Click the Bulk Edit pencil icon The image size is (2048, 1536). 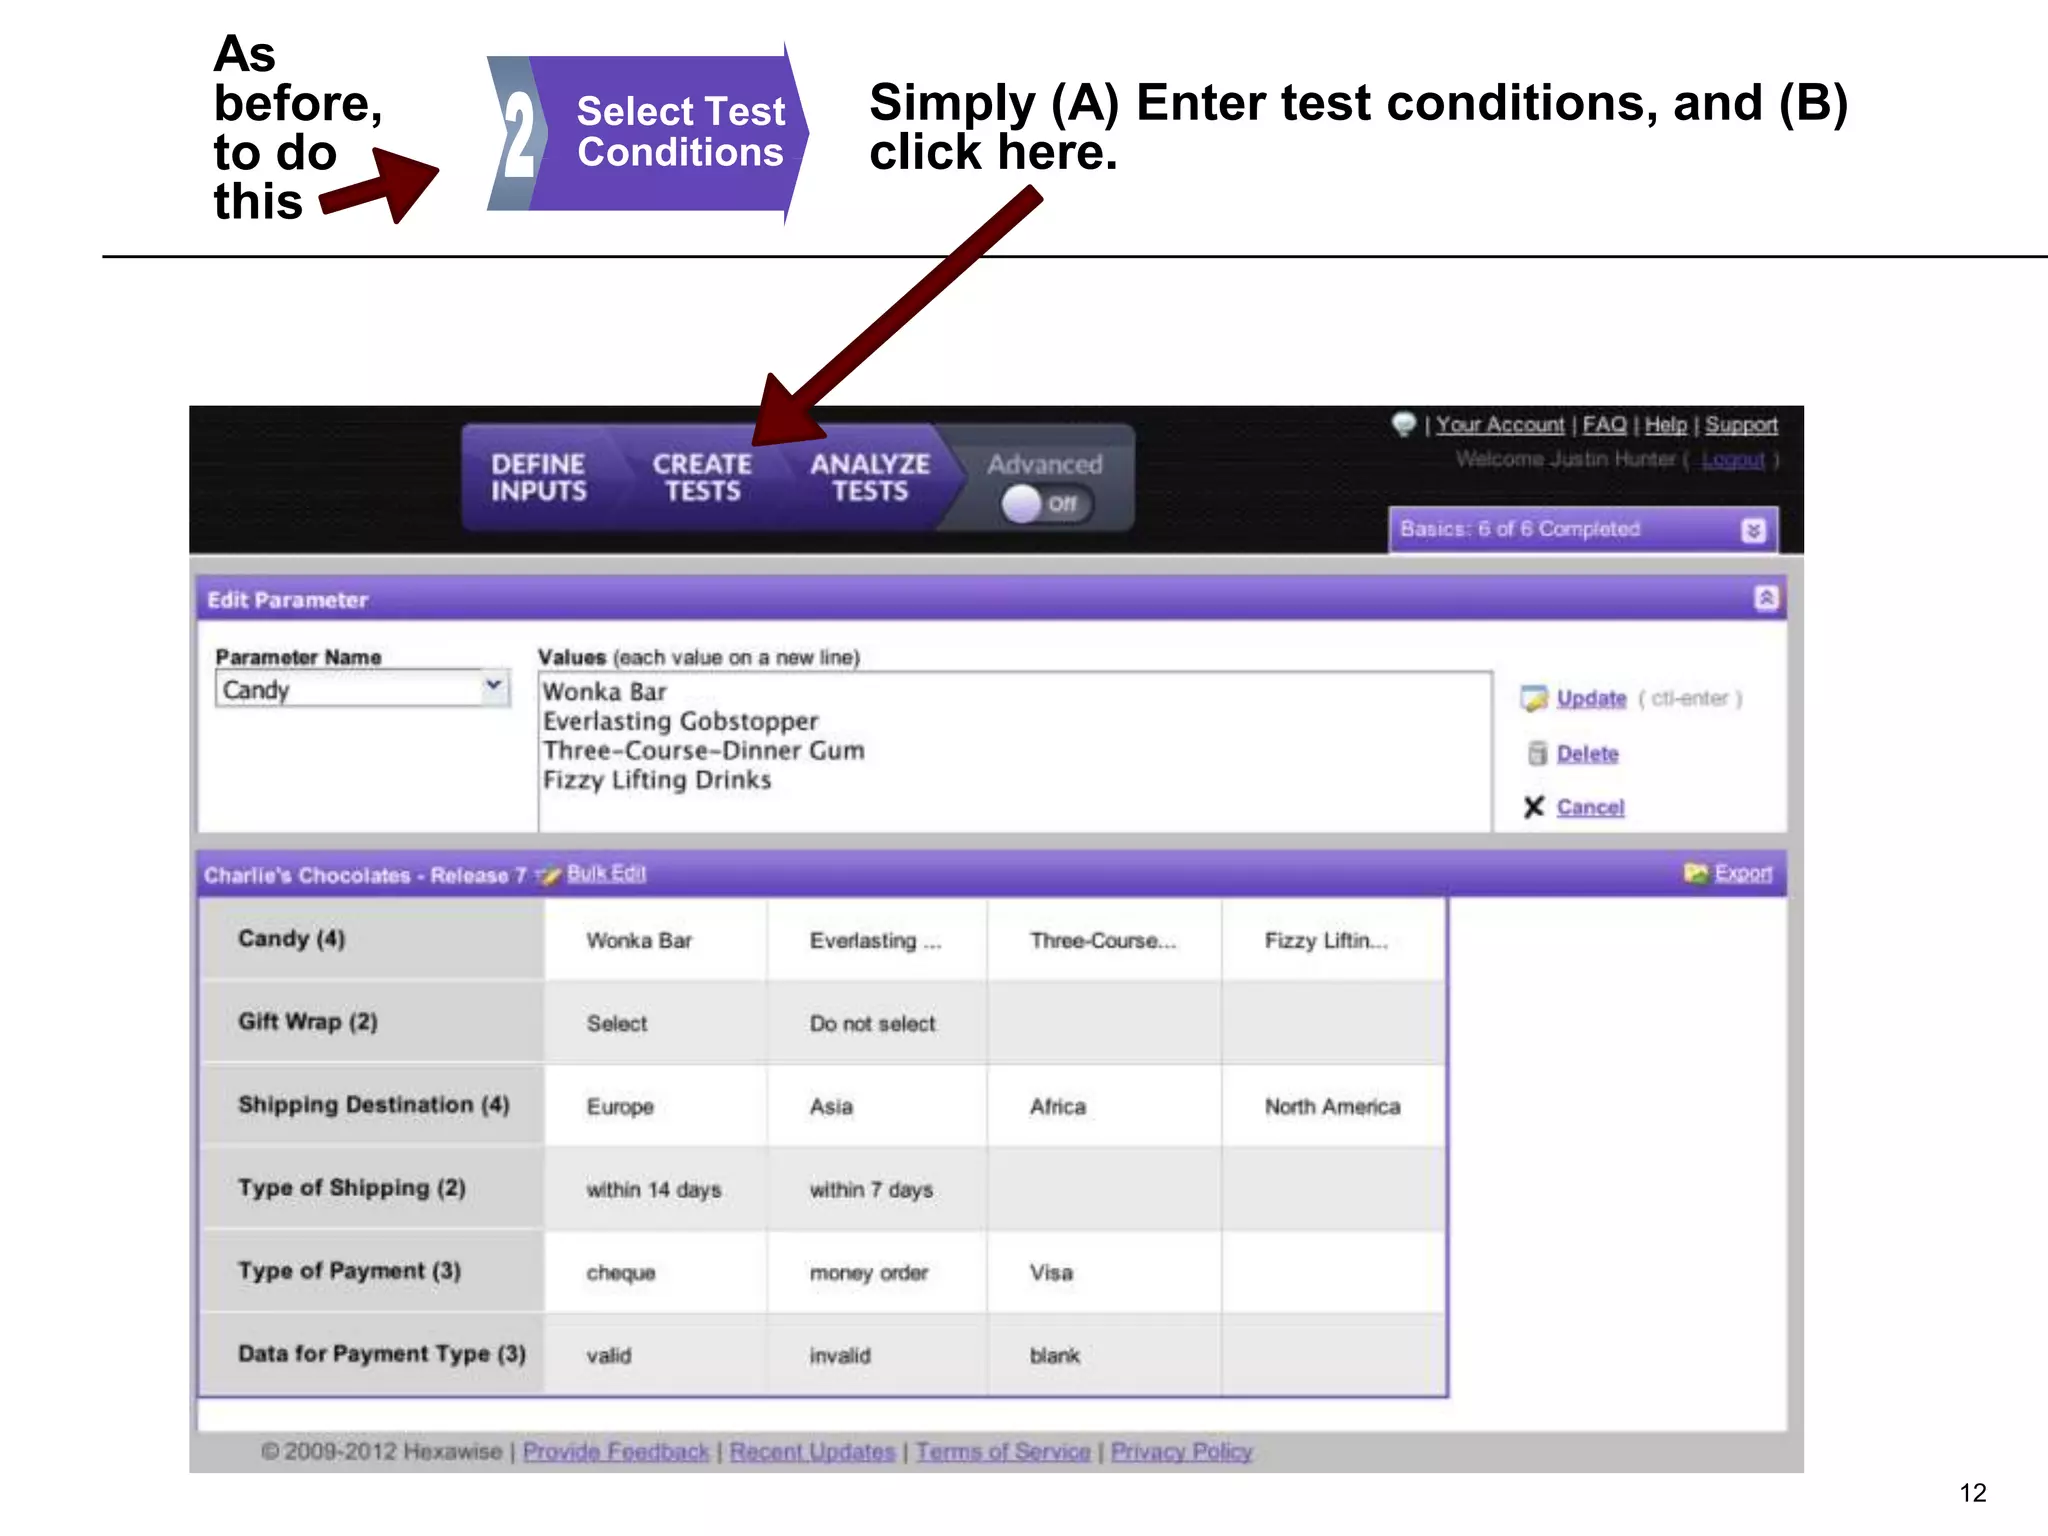[x=549, y=875]
